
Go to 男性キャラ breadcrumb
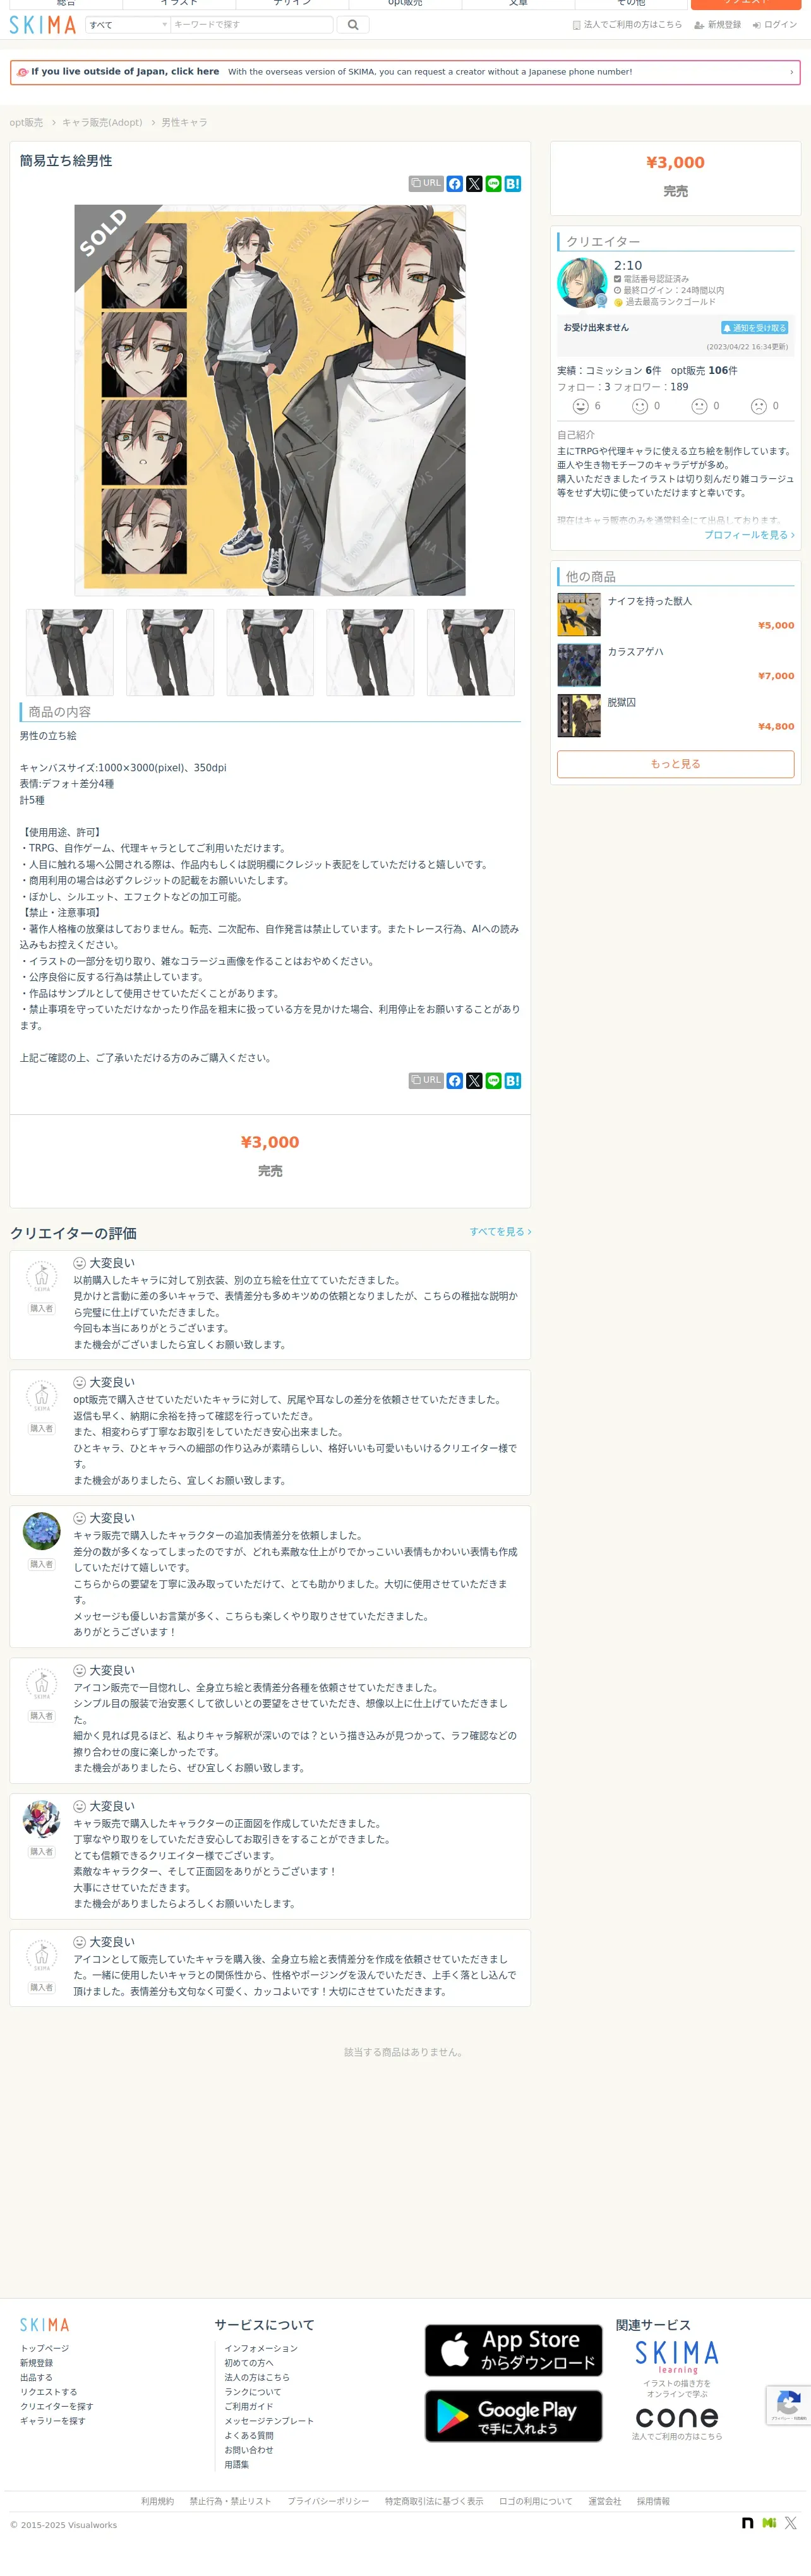(x=184, y=122)
